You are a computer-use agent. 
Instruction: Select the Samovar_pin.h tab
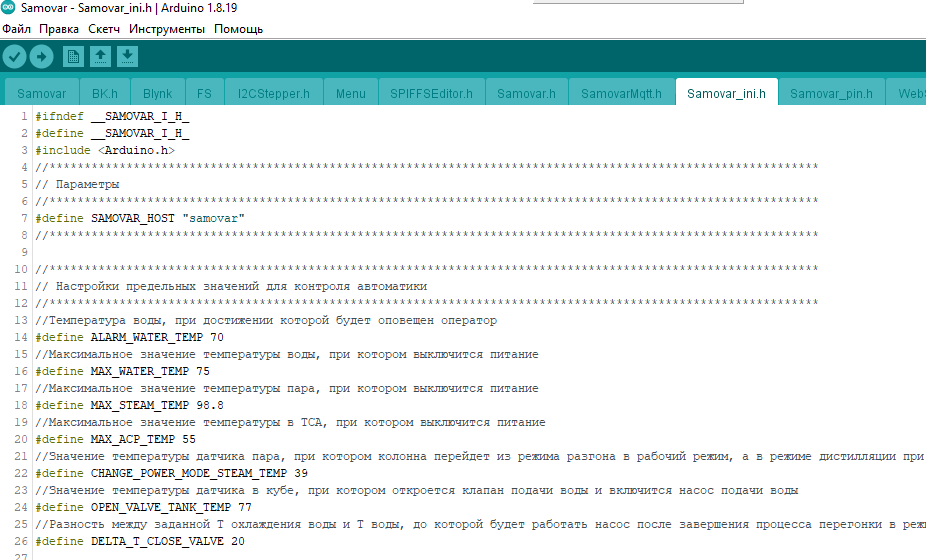pos(831,94)
